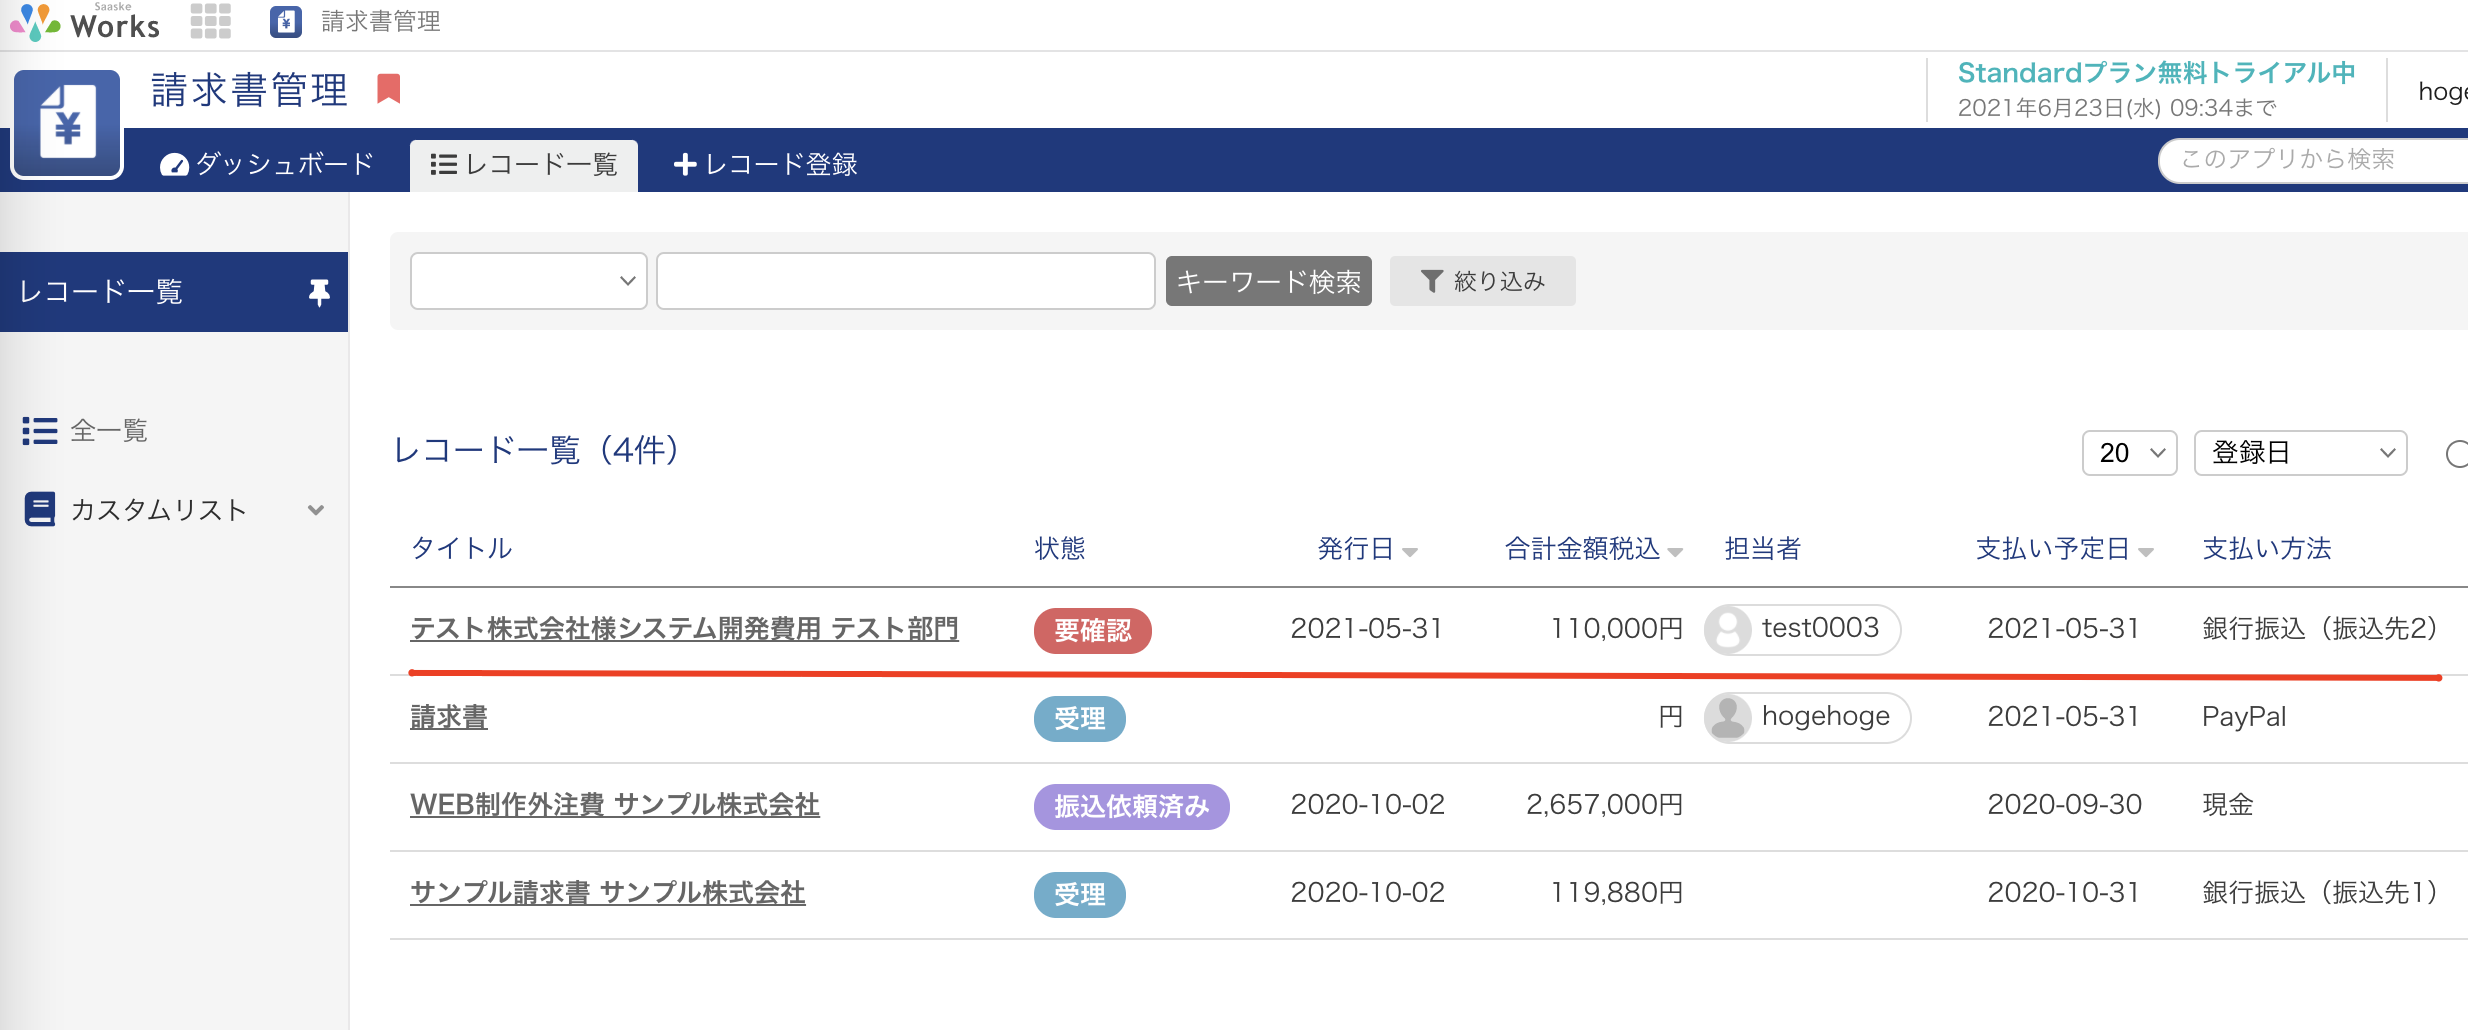Open the レコード登録 tab

click(766, 164)
